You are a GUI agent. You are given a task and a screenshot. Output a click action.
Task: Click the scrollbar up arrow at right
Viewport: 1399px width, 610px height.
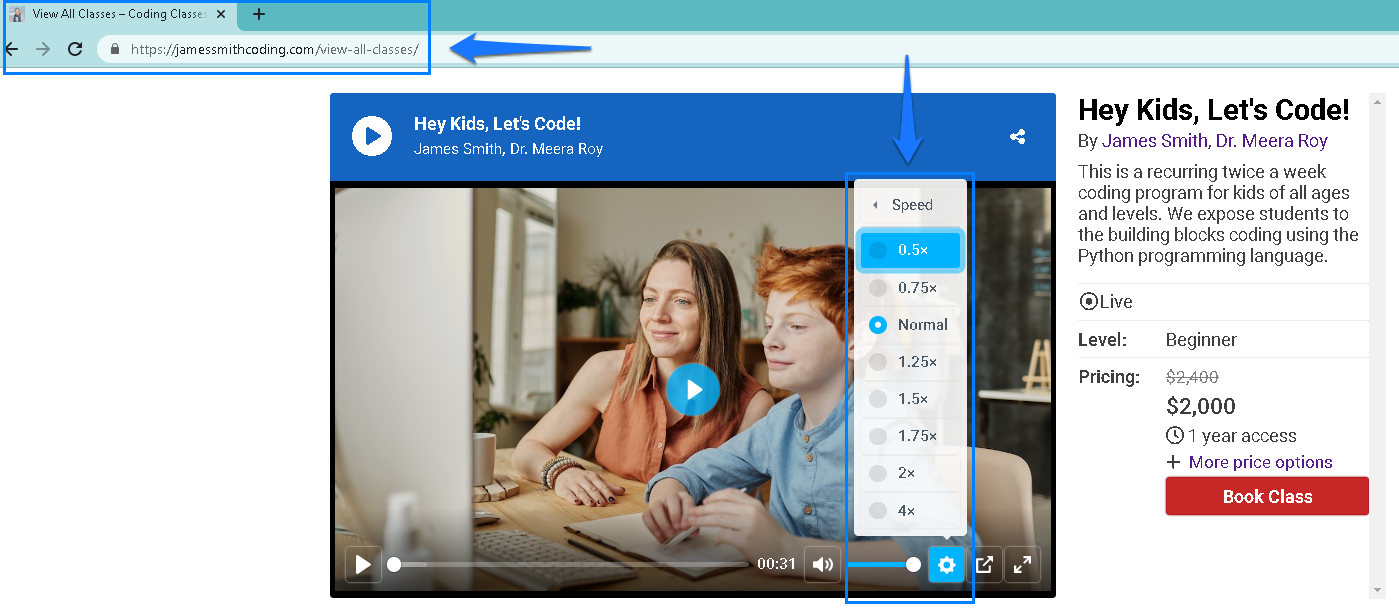click(x=1378, y=101)
